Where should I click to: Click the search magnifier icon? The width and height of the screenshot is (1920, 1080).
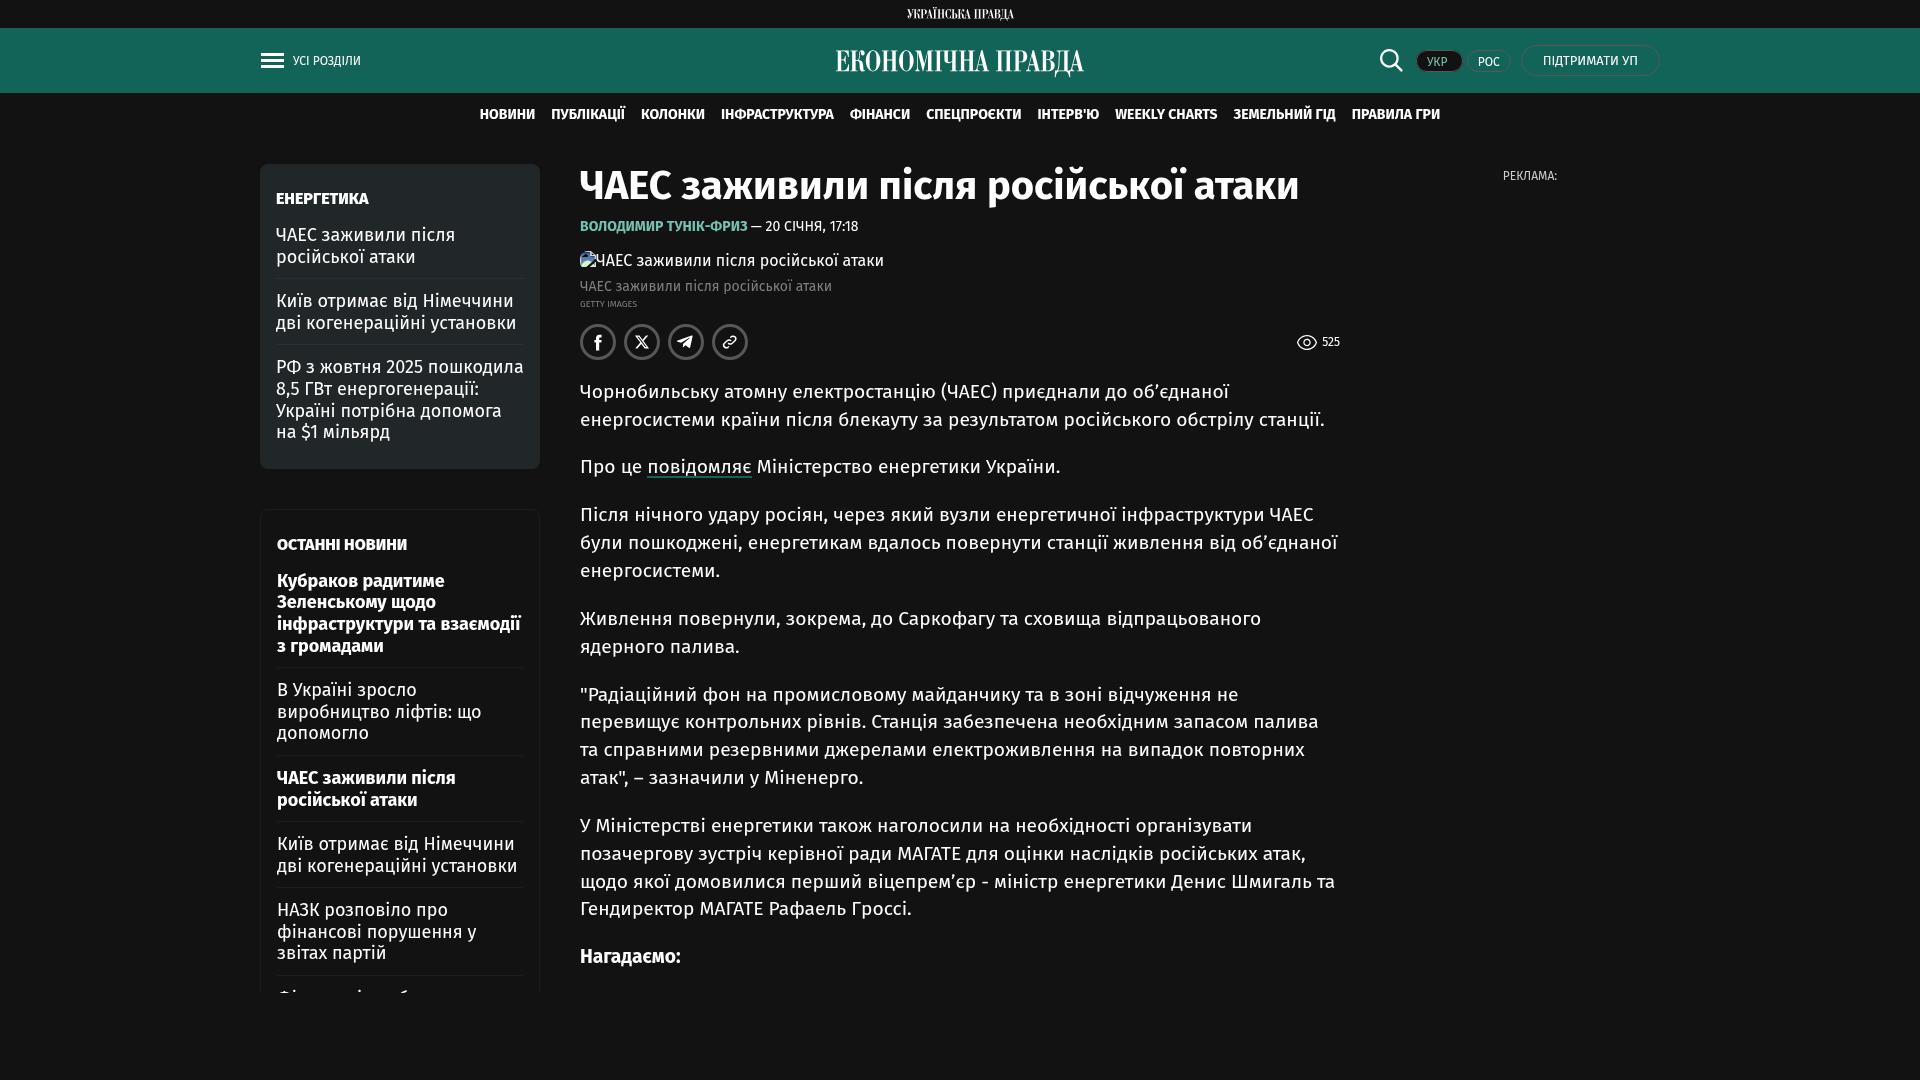point(1391,60)
